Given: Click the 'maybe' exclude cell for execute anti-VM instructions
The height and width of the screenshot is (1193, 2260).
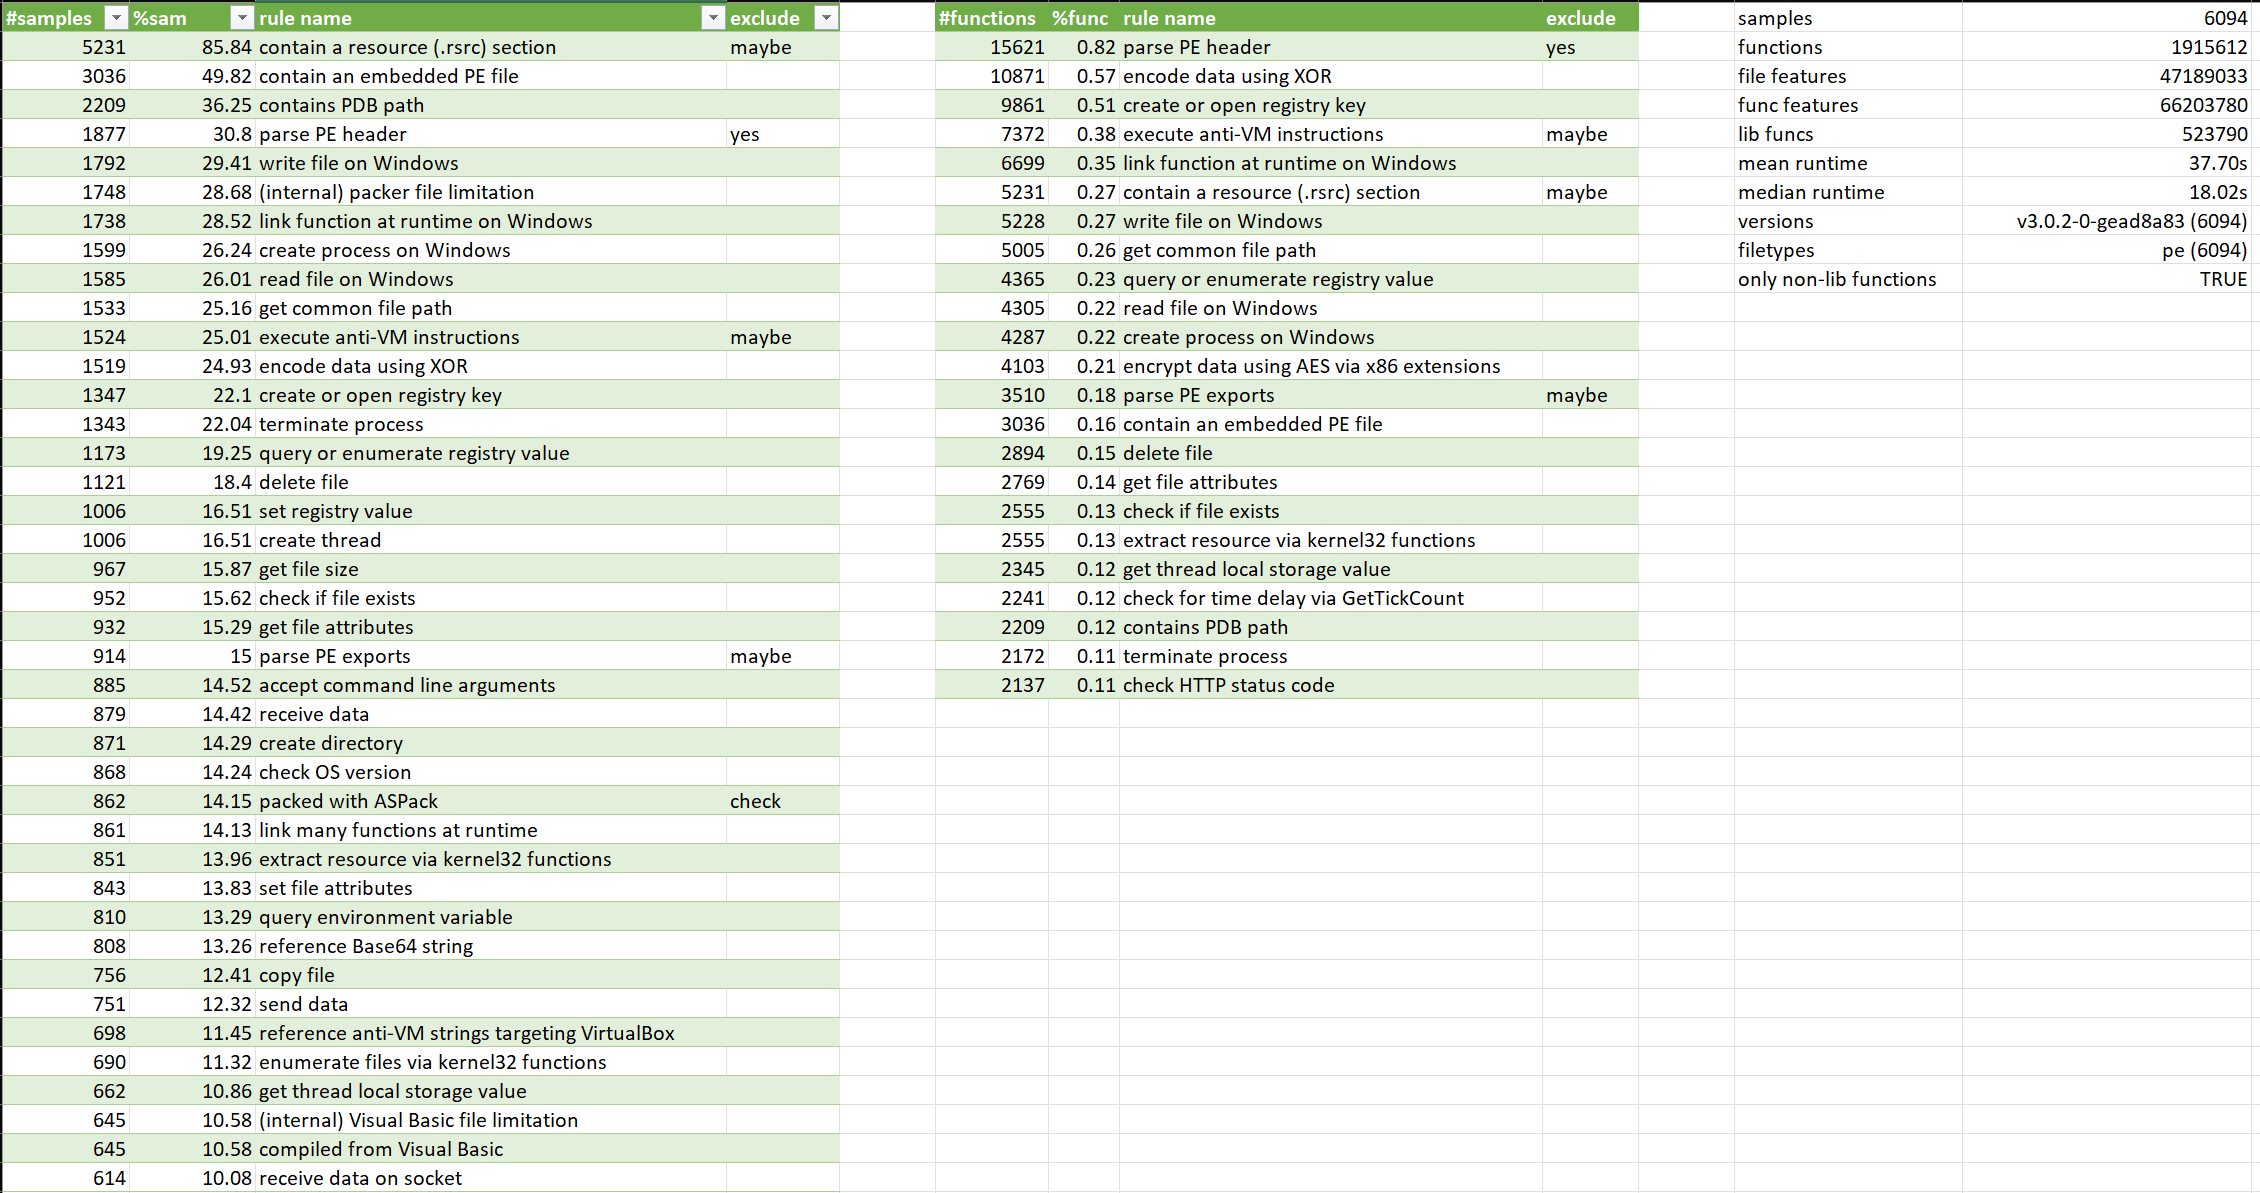Looking at the screenshot, I should point(761,337).
